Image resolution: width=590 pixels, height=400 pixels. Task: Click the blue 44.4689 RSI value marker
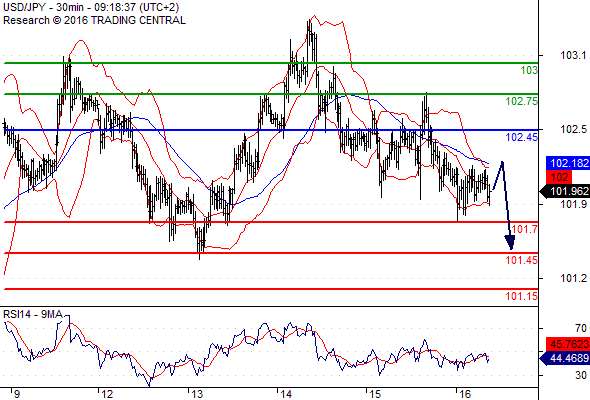tap(564, 358)
